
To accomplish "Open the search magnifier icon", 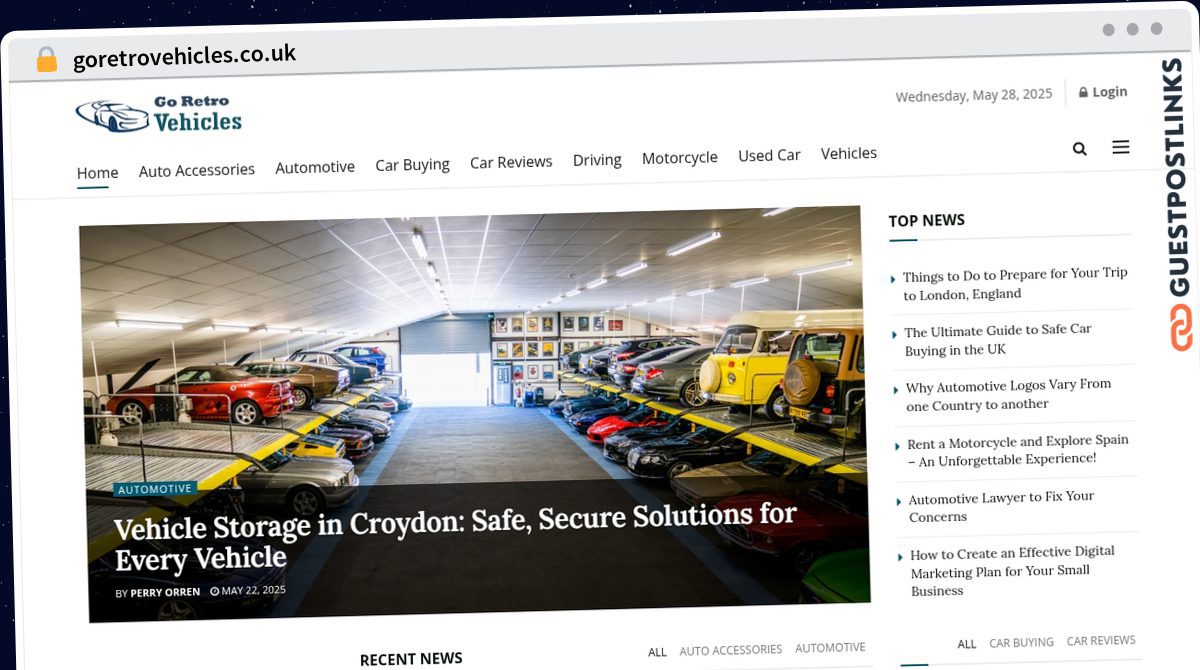I will (x=1079, y=149).
